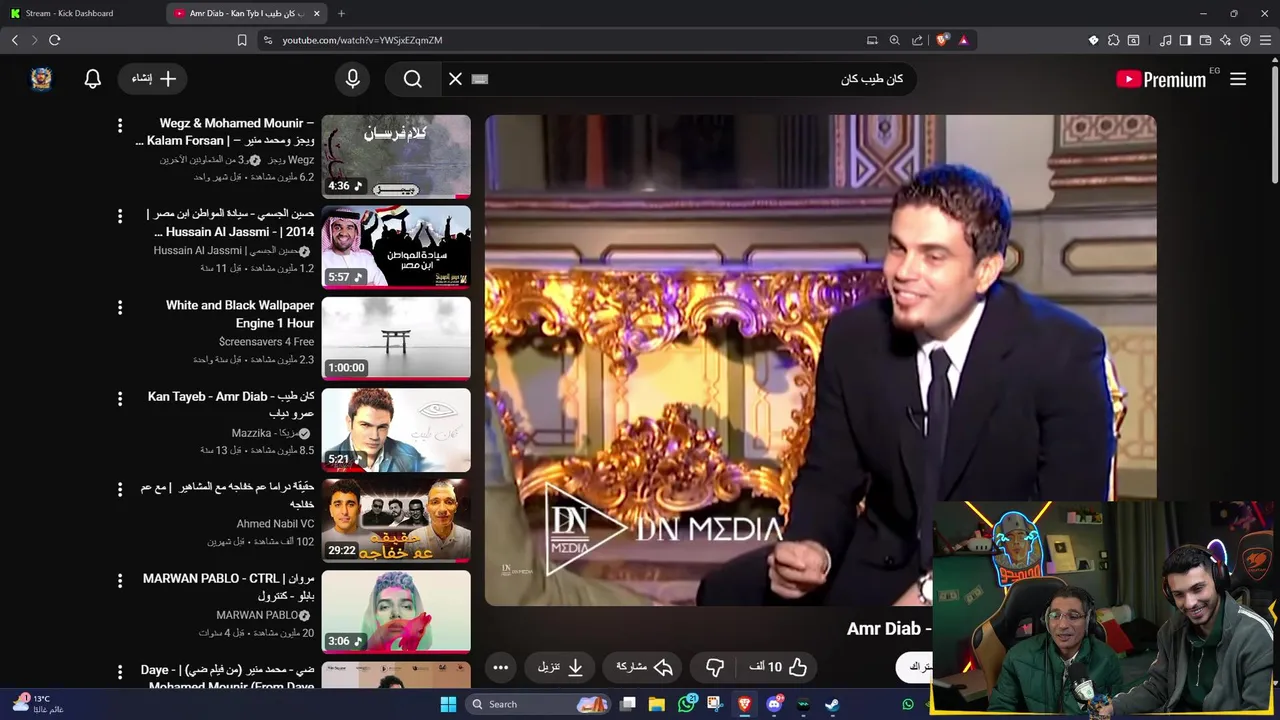
Task: Click the Create (إنشاء) button
Action: point(154,79)
